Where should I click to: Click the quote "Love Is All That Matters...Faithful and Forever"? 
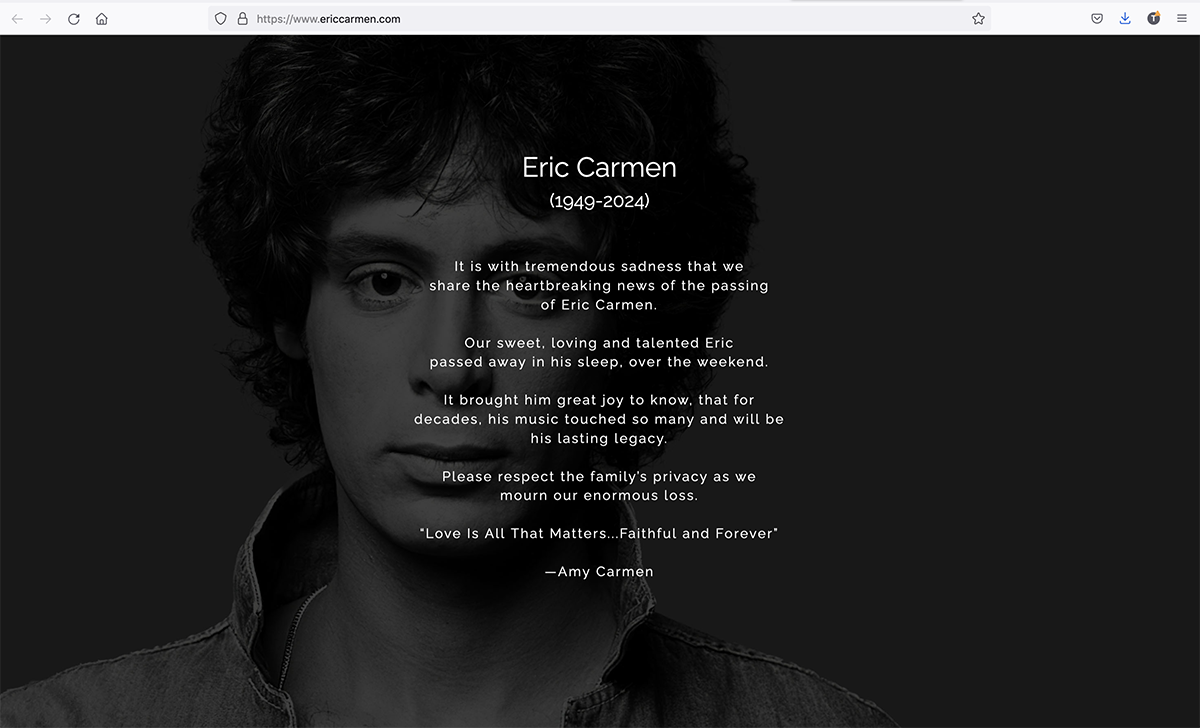[599, 533]
